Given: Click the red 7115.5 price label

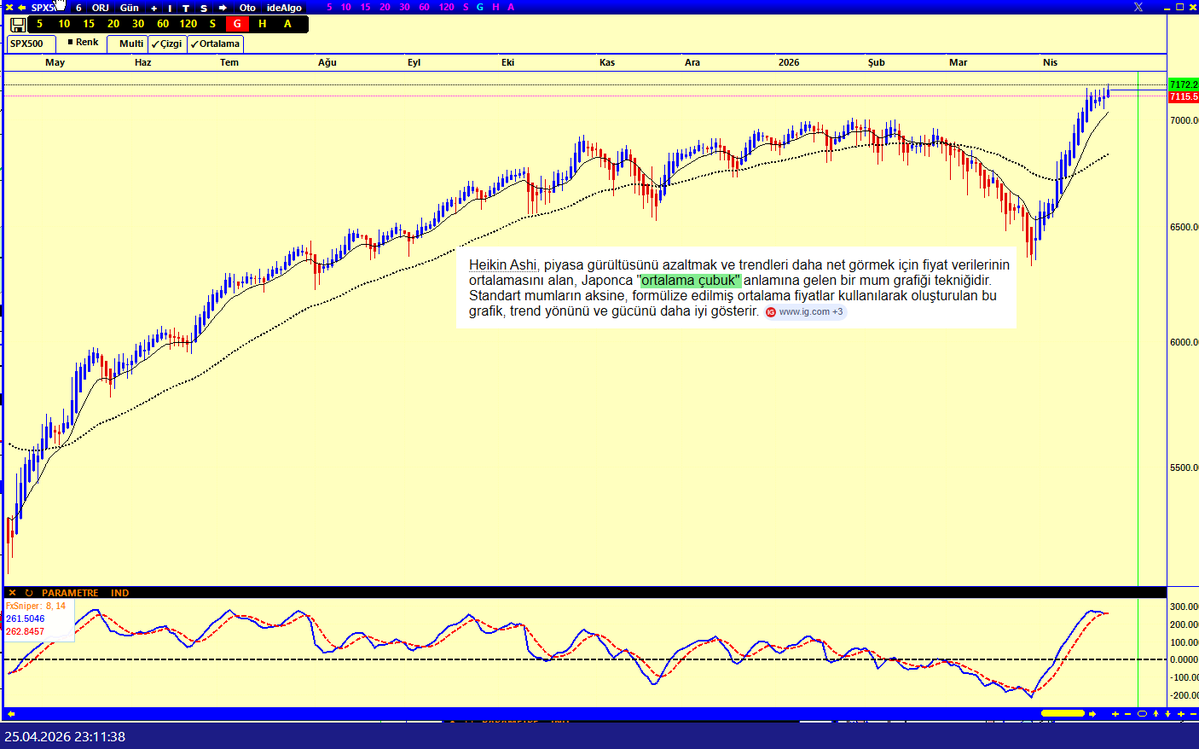Looking at the screenshot, I should [x=1183, y=97].
